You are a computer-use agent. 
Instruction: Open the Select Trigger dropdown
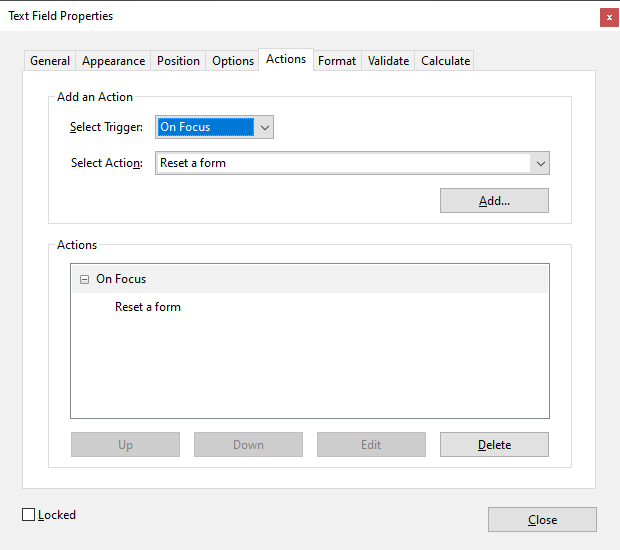tap(214, 127)
